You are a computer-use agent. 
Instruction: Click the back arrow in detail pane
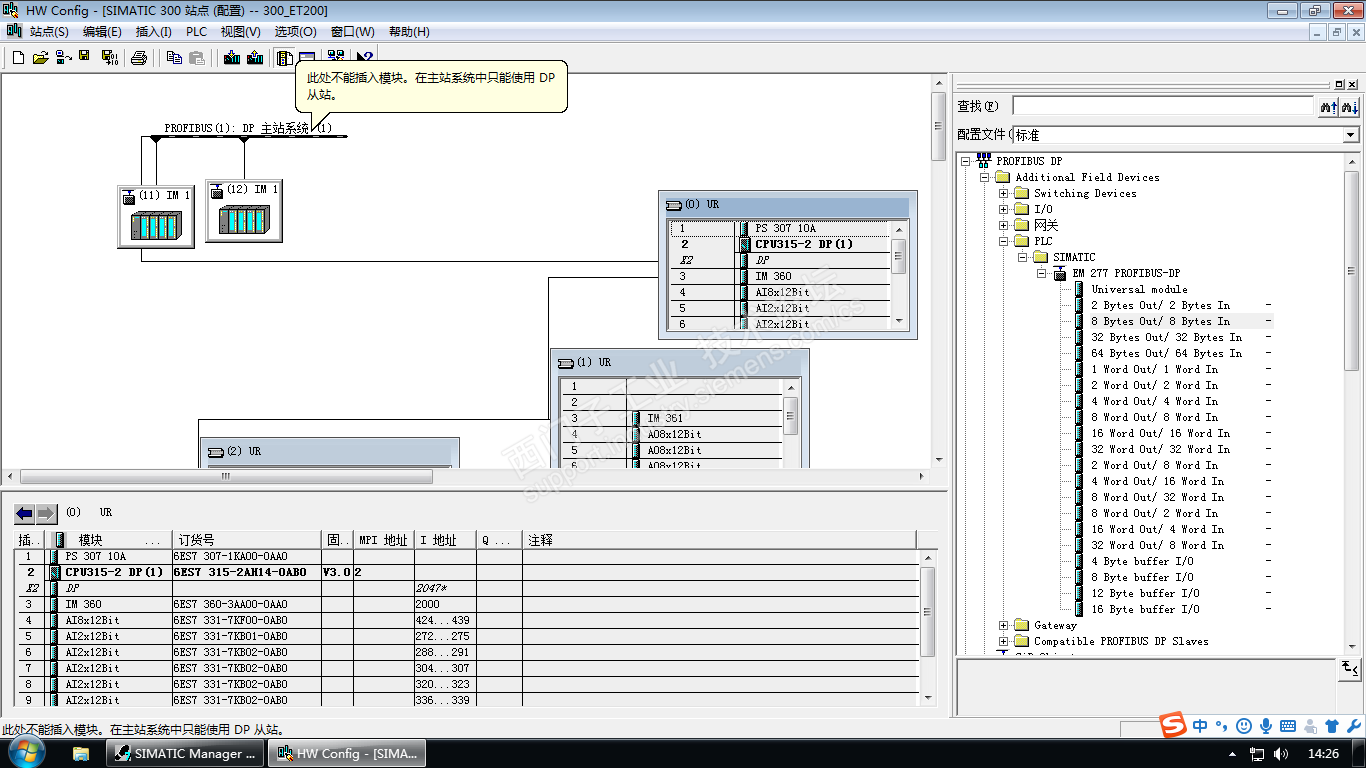click(25, 514)
